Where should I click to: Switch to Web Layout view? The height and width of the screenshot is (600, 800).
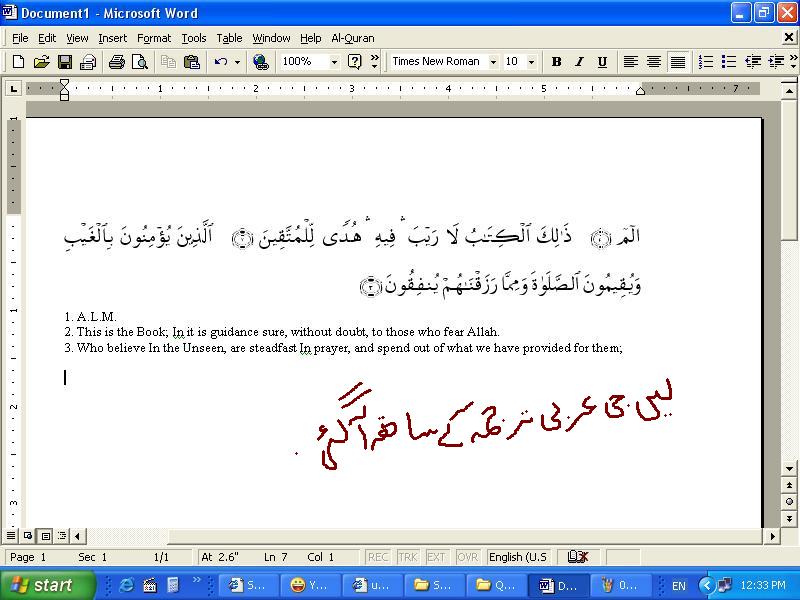(x=28, y=536)
